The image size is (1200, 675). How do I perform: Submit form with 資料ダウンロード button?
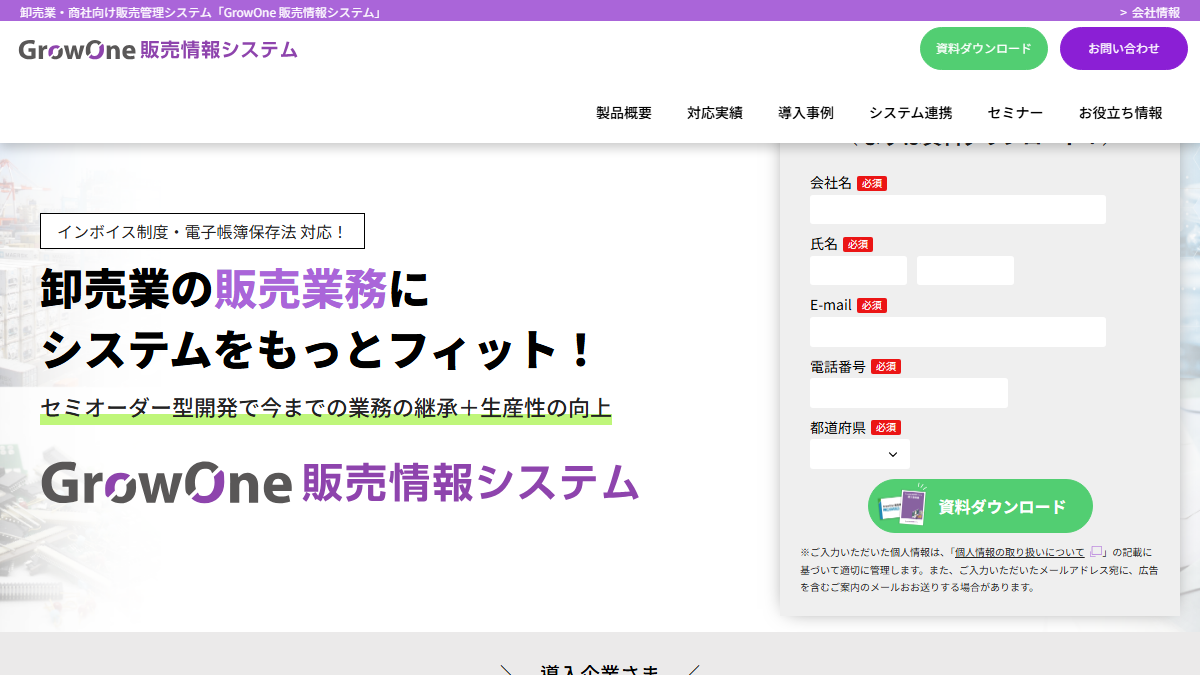coord(980,506)
